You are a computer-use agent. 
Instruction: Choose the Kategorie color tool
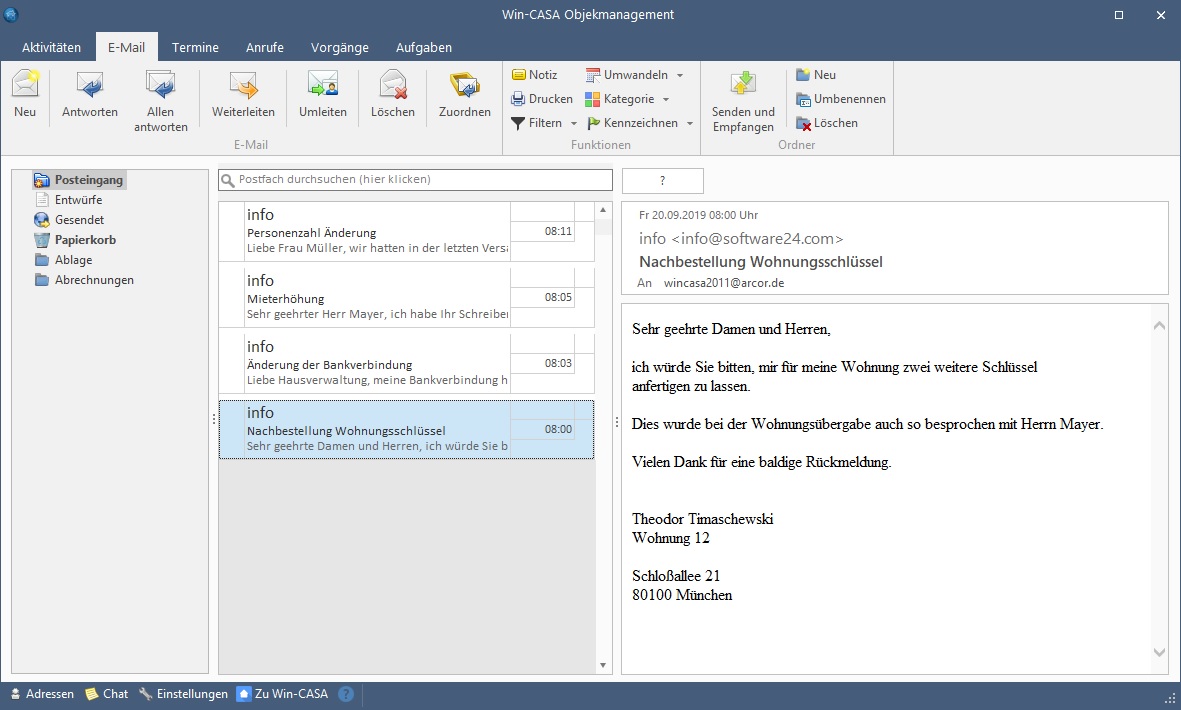point(620,99)
